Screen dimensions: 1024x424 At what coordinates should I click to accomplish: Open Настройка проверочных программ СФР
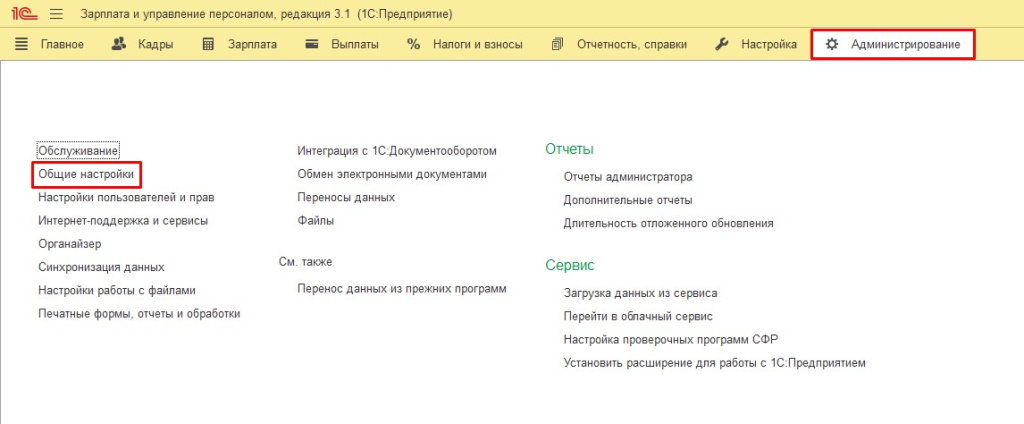(x=671, y=340)
